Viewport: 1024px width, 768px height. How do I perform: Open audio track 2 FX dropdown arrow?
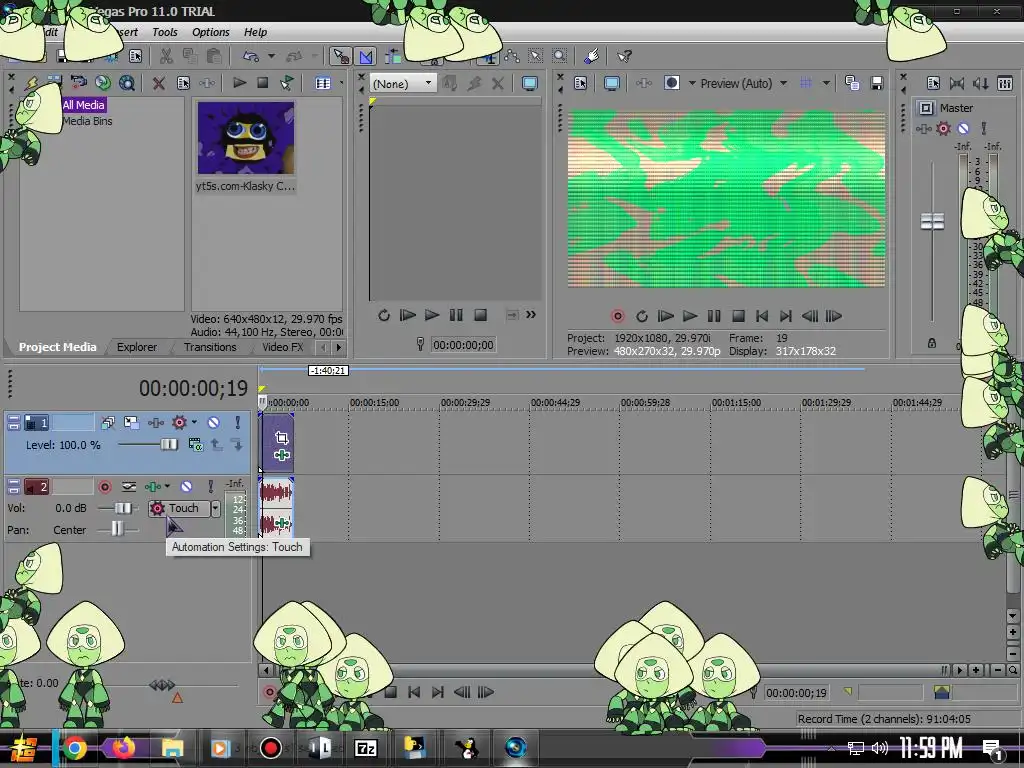pos(168,487)
